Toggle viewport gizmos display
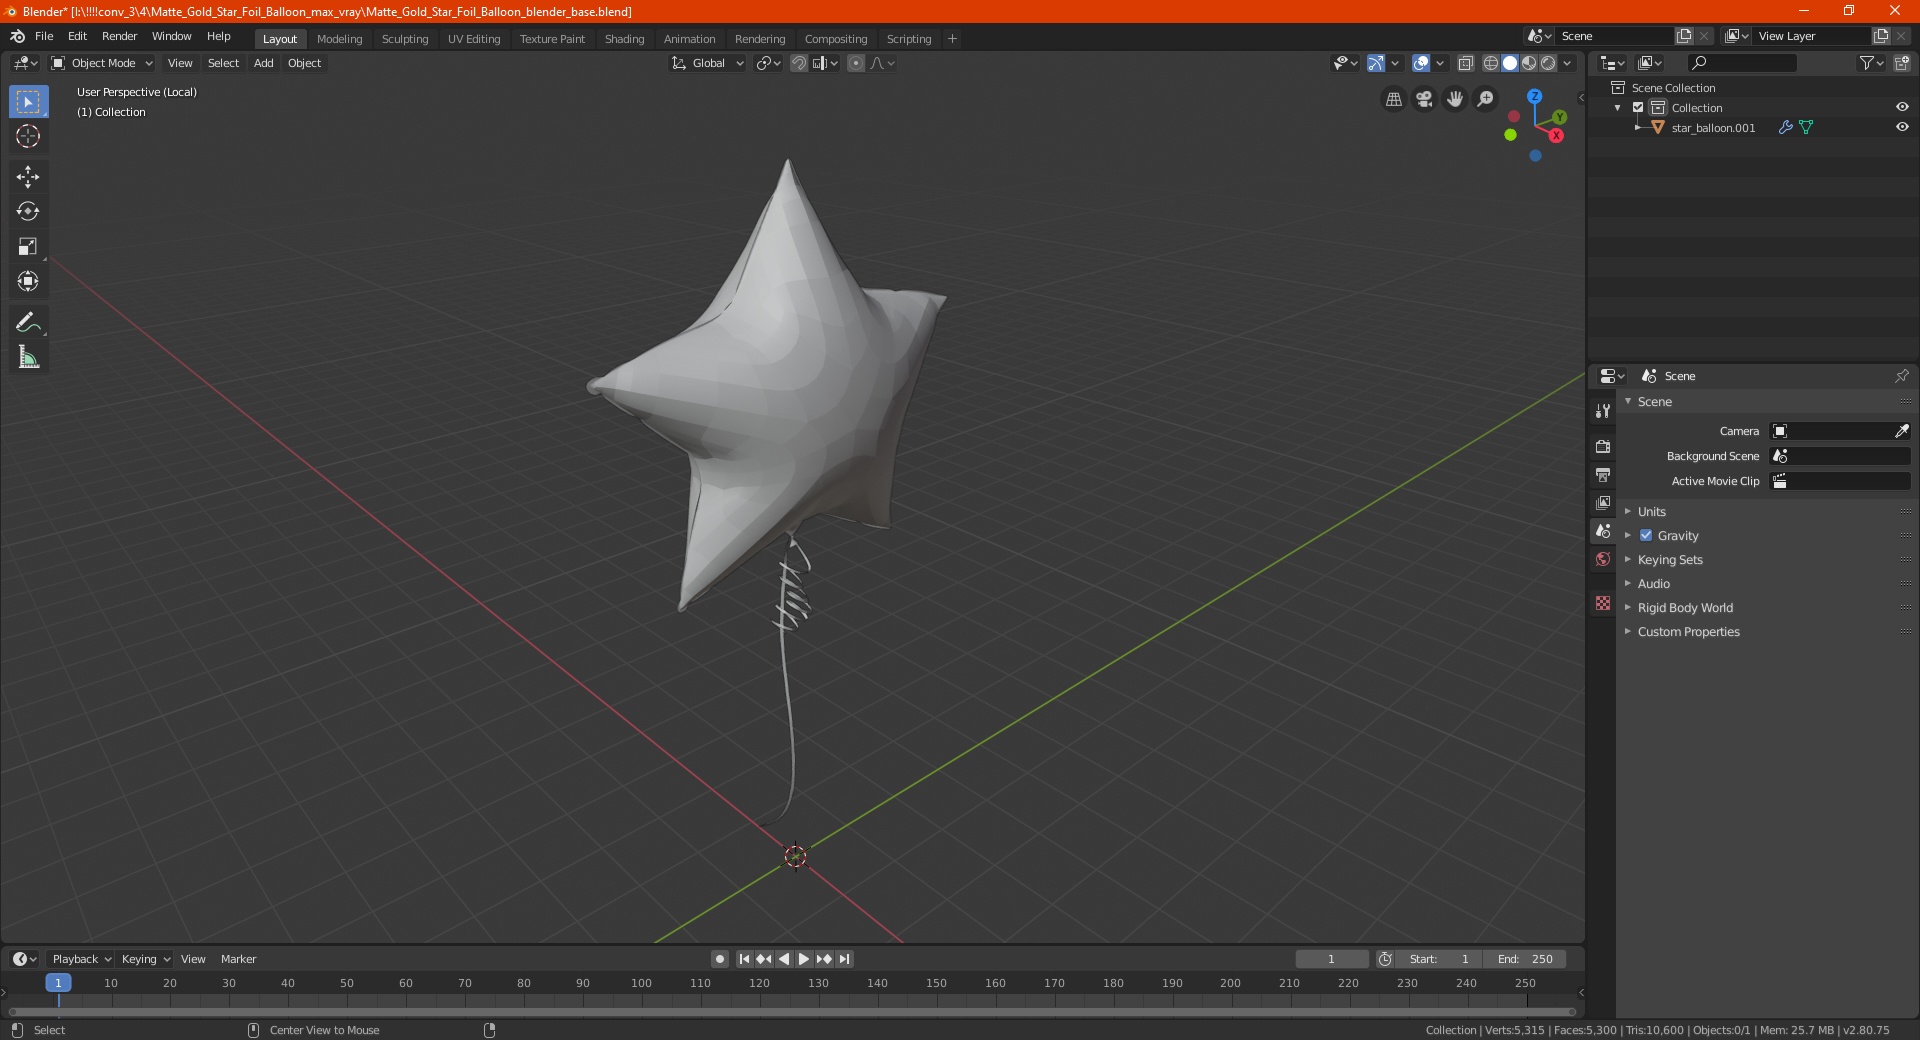The width and height of the screenshot is (1920, 1040). (1375, 63)
